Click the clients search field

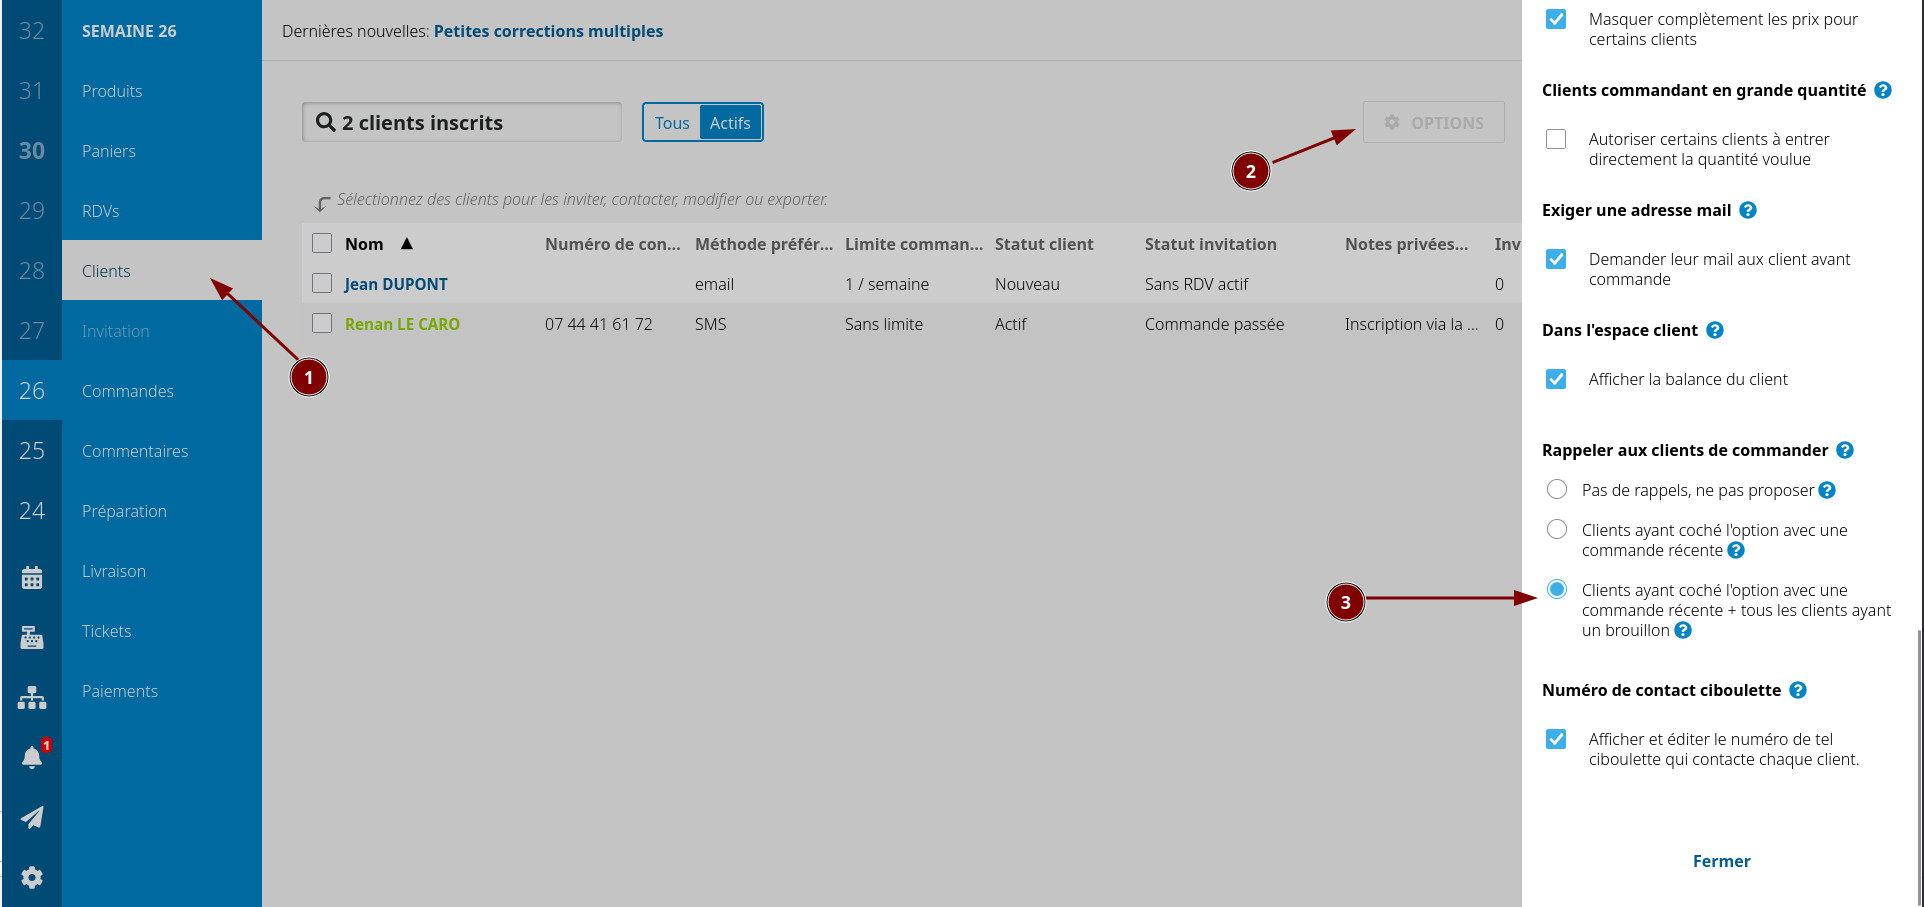[462, 122]
